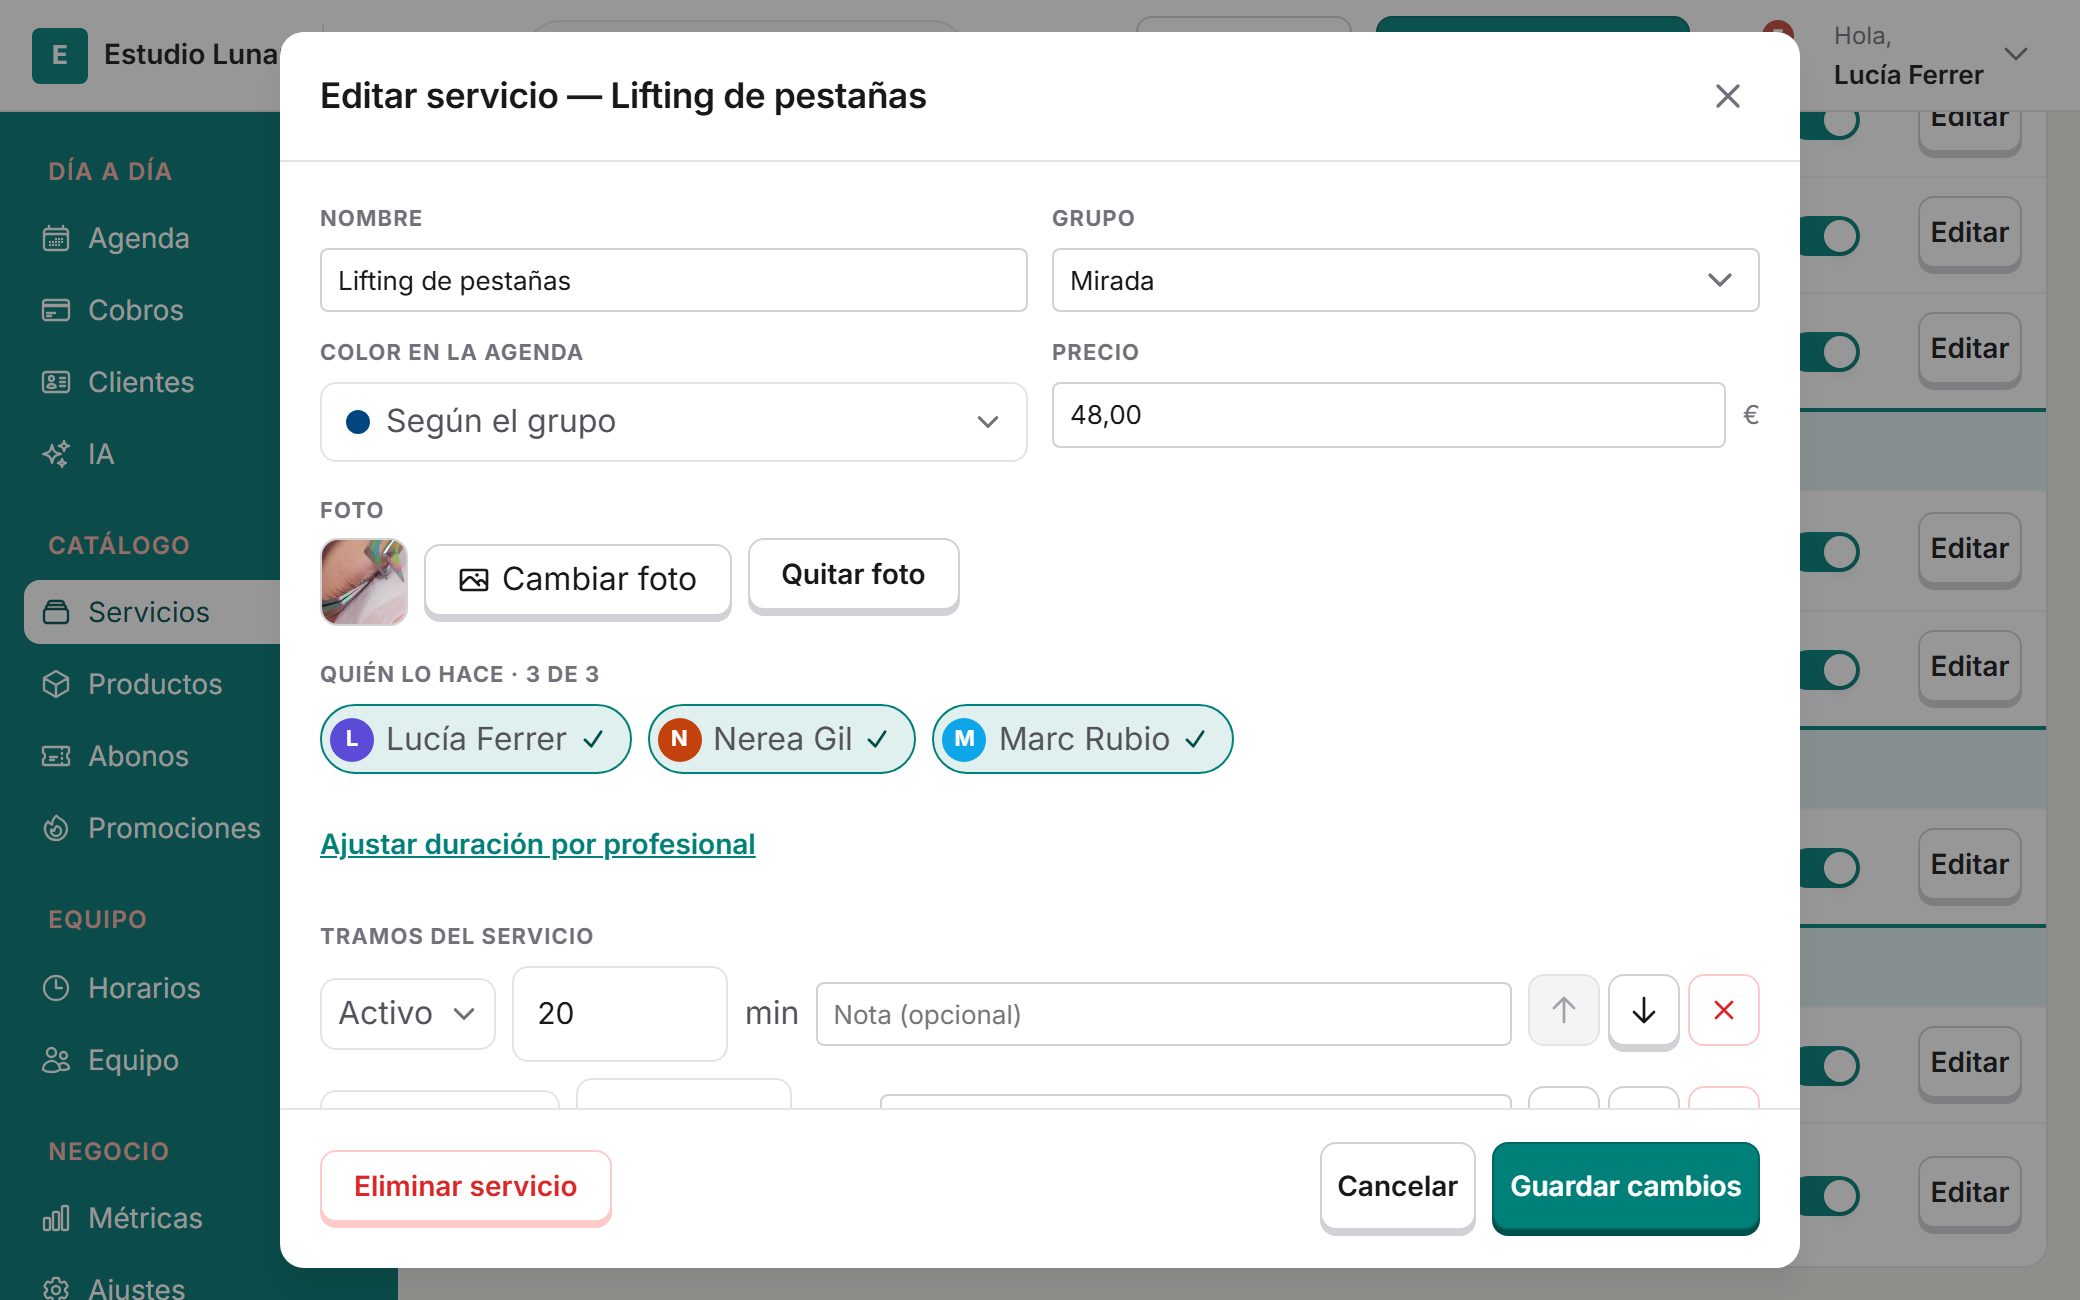Viewport: 2080px width, 1300px height.
Task: Click the Estudio Luna logo badge
Action: [60, 55]
